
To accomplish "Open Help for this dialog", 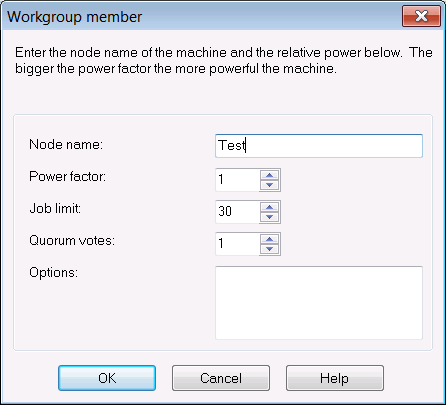I will [335, 378].
